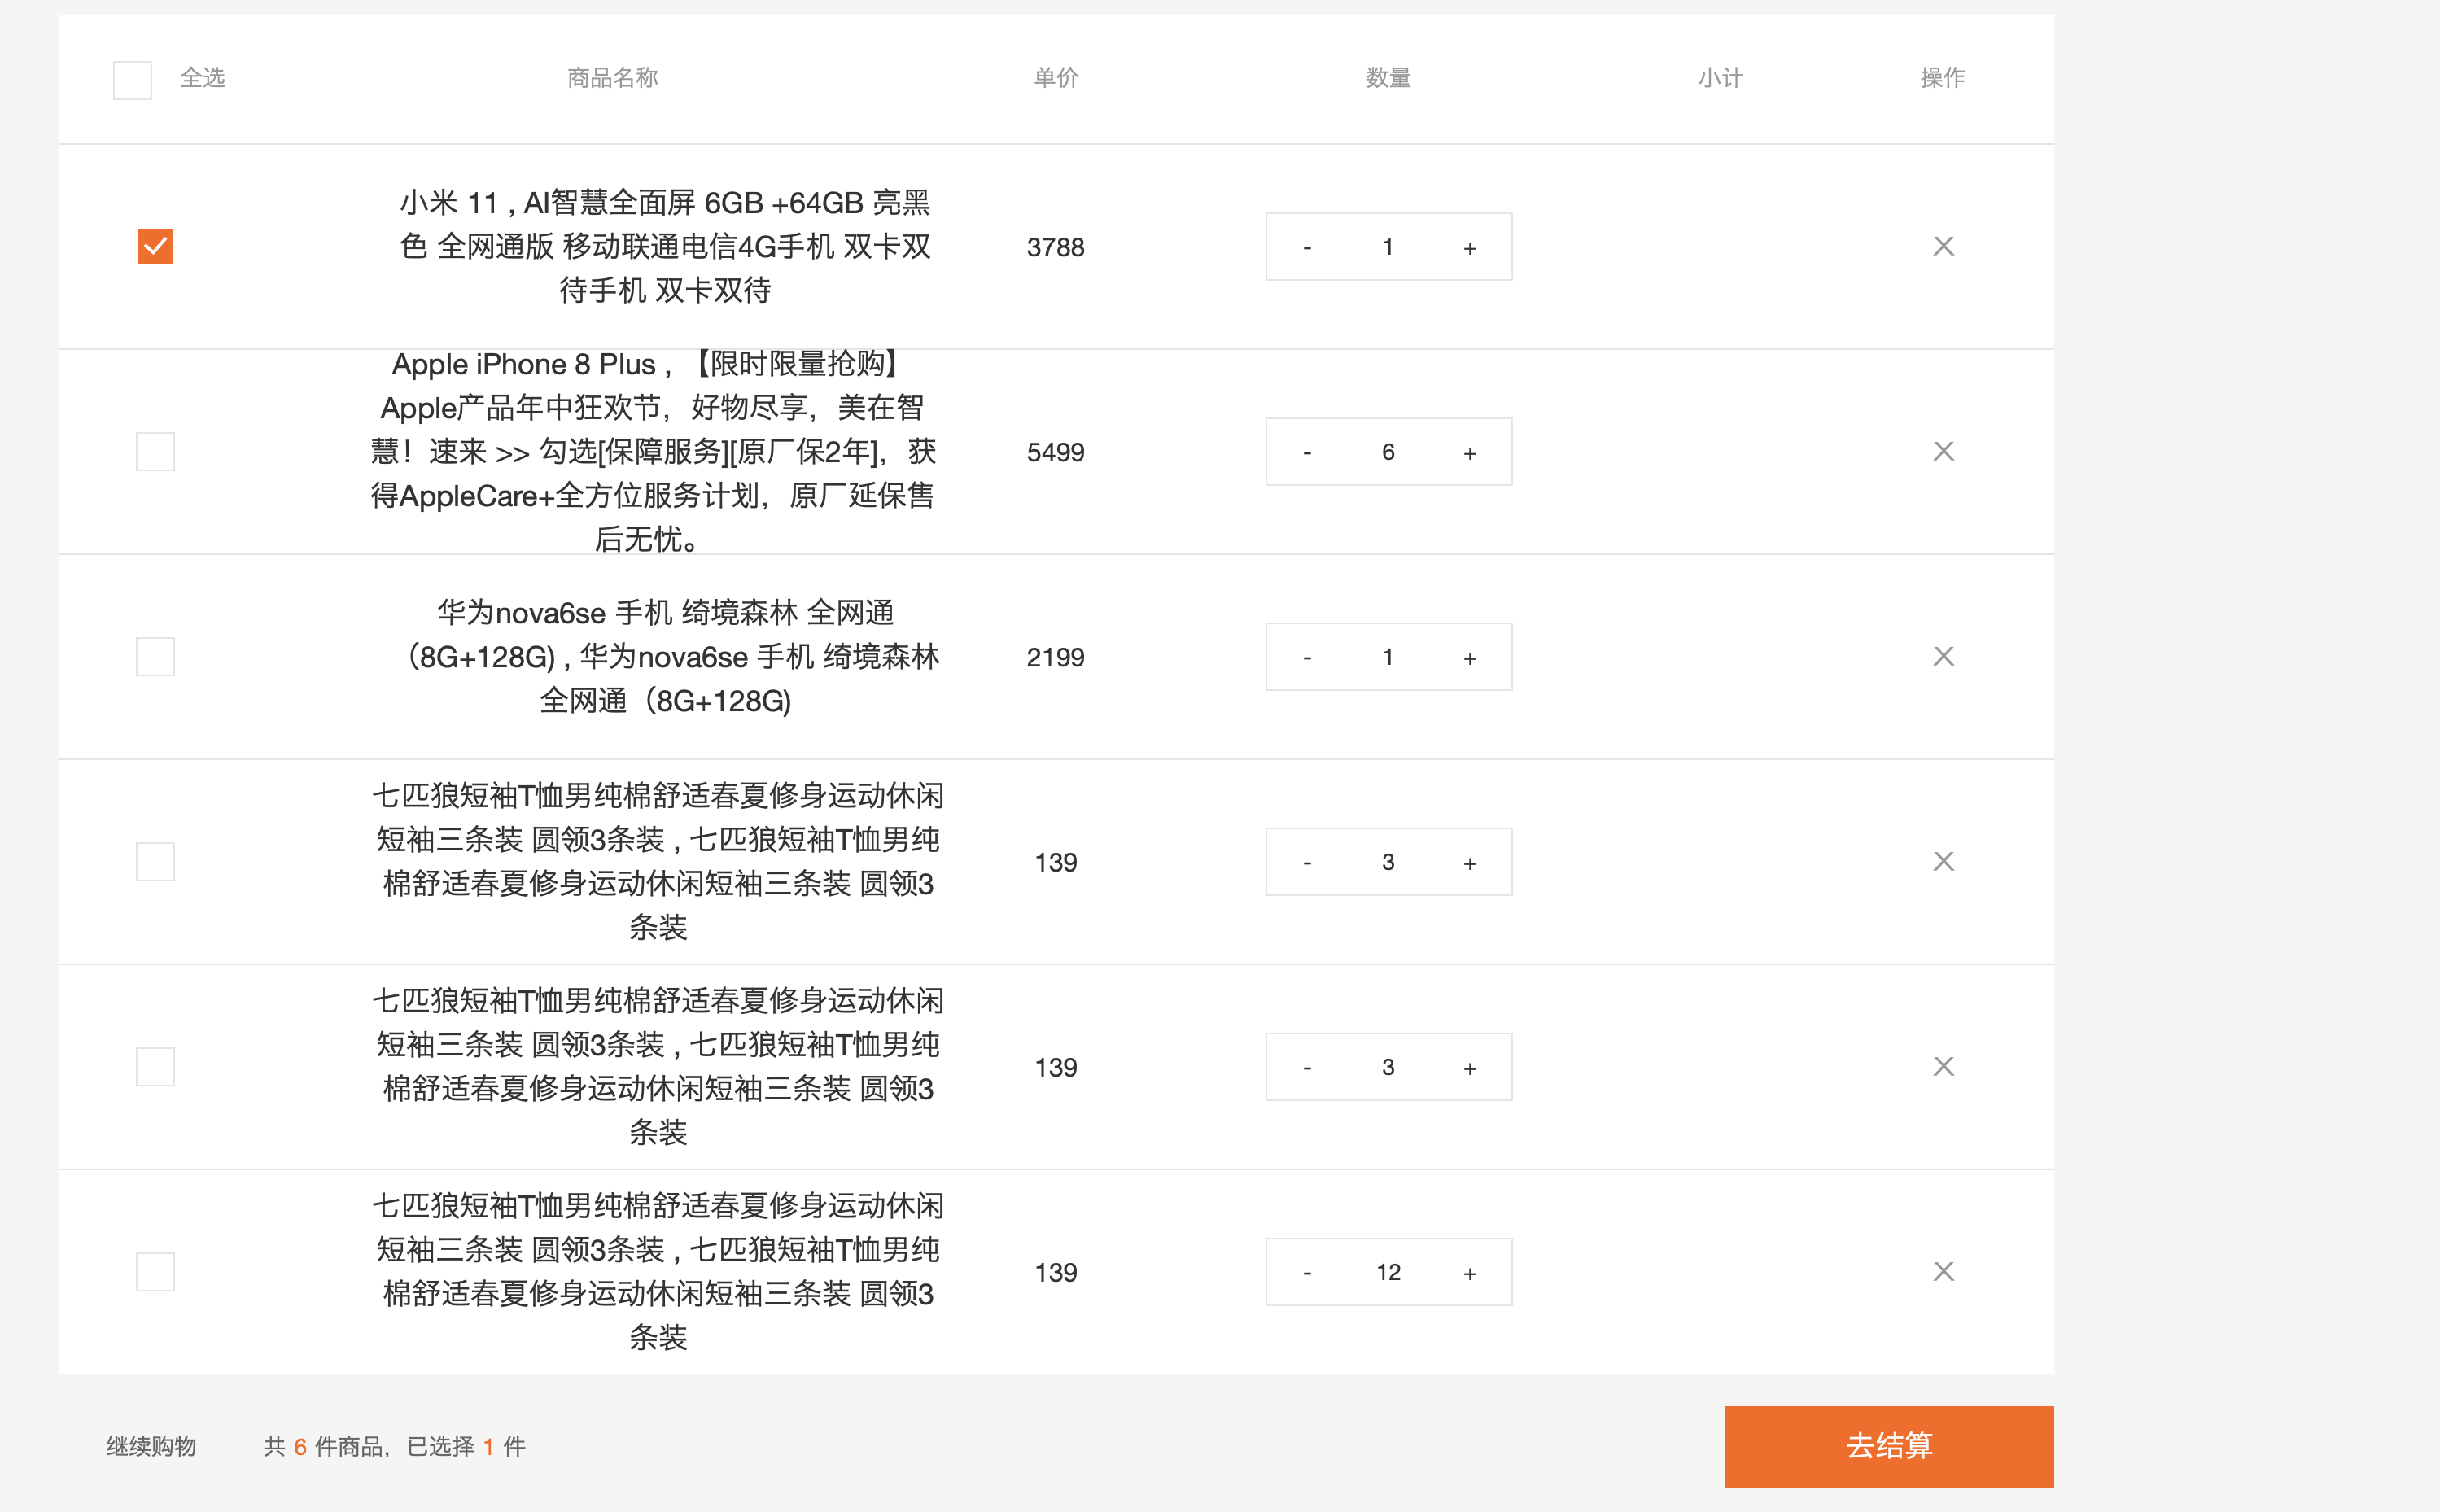Screen dimensions: 2440x1512
Task: Increase quantity of 华为nova6se phone
Action: (1469, 657)
